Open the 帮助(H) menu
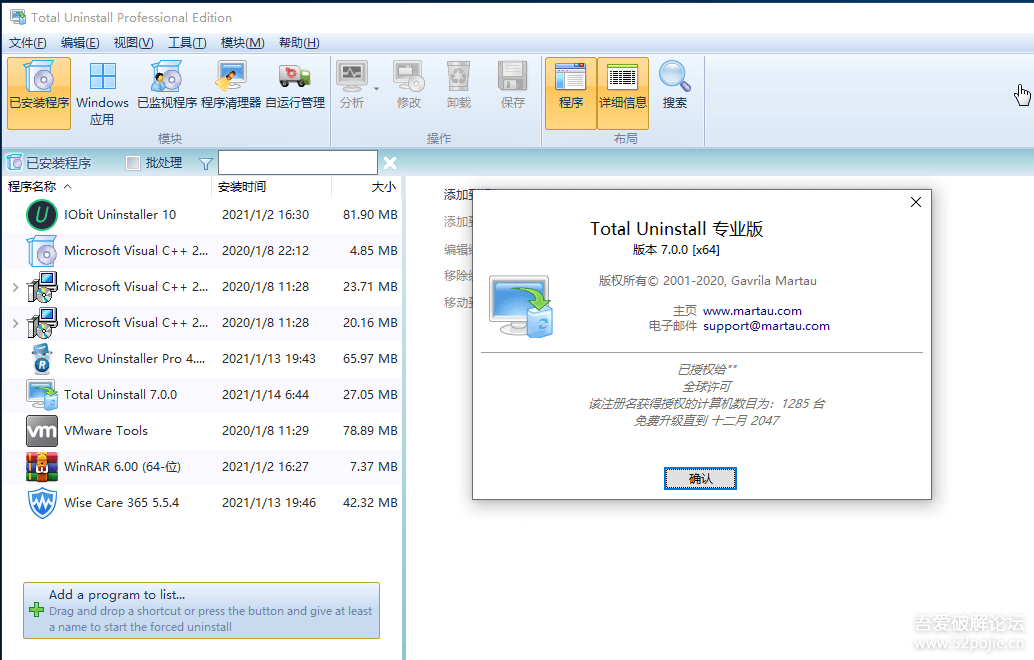1034x660 pixels. click(x=299, y=43)
